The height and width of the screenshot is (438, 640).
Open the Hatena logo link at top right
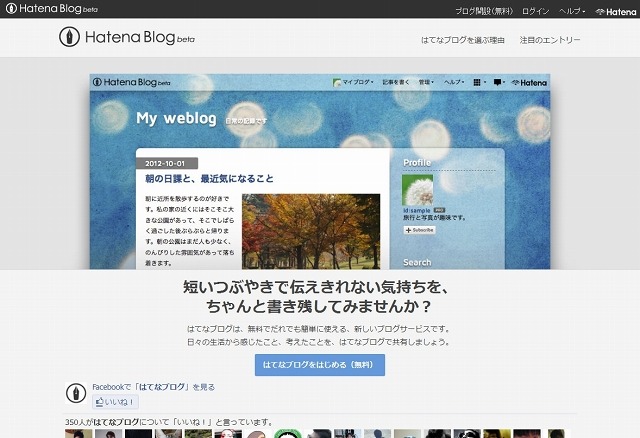[616, 12]
